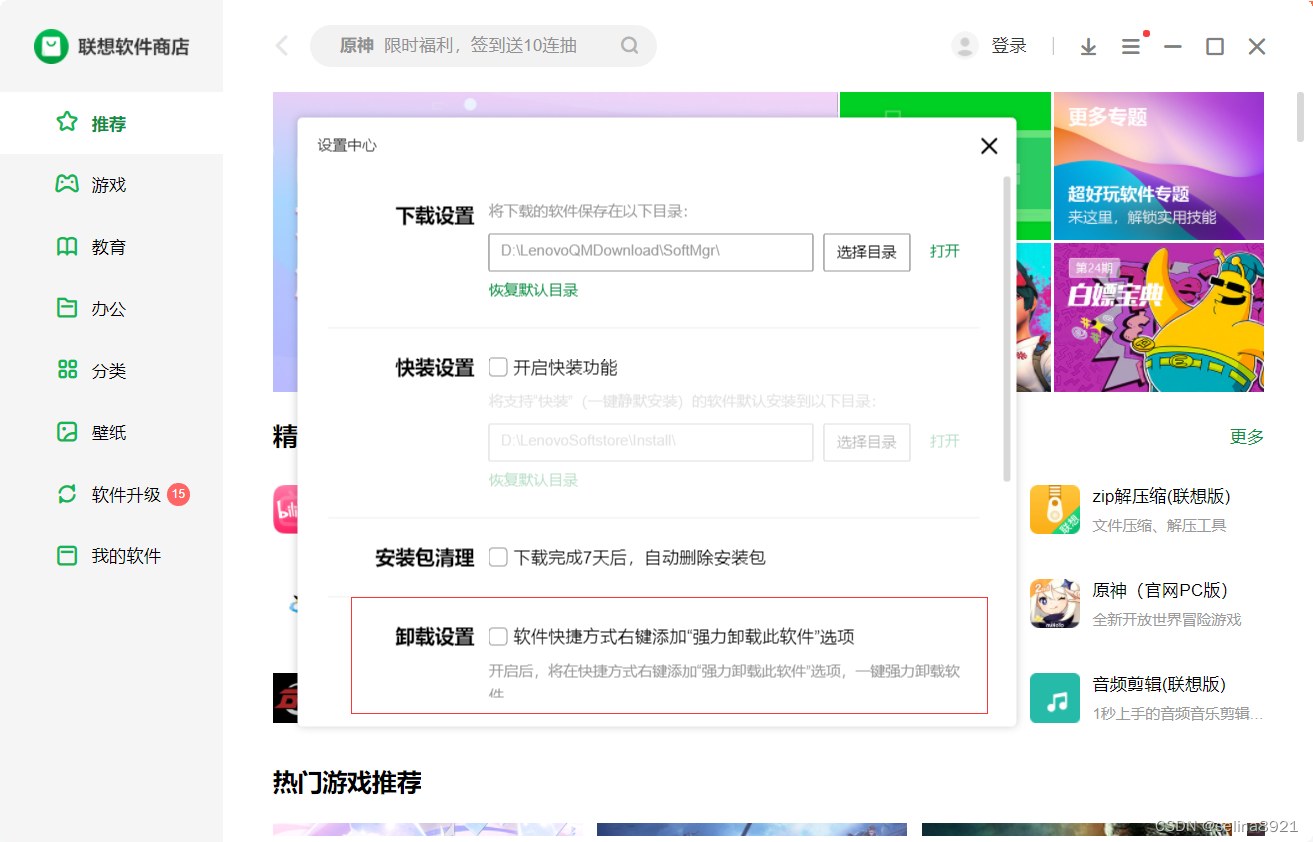Click the 音频剪辑(联想版) app title
The height and width of the screenshot is (842, 1313).
1159,684
